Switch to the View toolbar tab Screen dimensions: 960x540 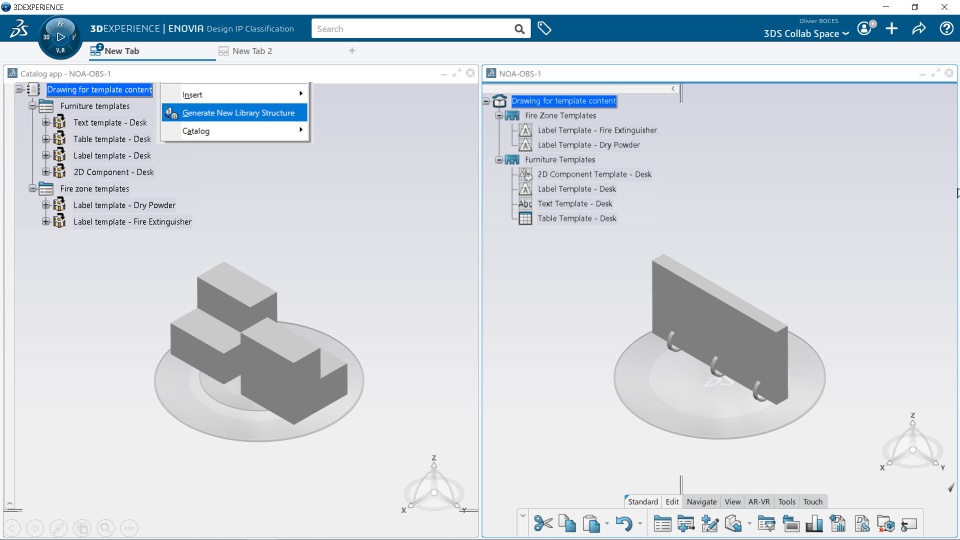732,501
